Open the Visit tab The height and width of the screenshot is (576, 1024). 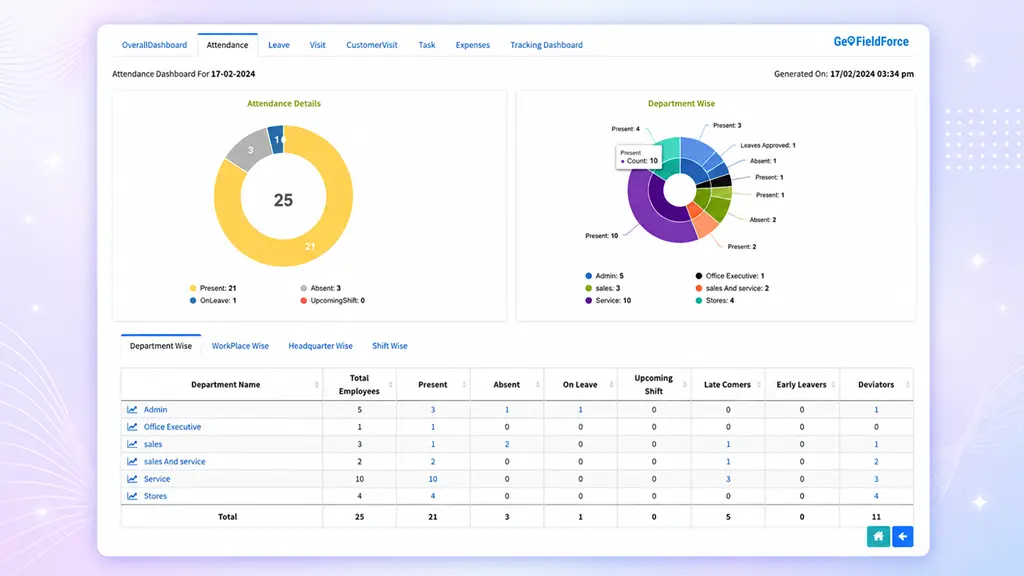pos(317,45)
